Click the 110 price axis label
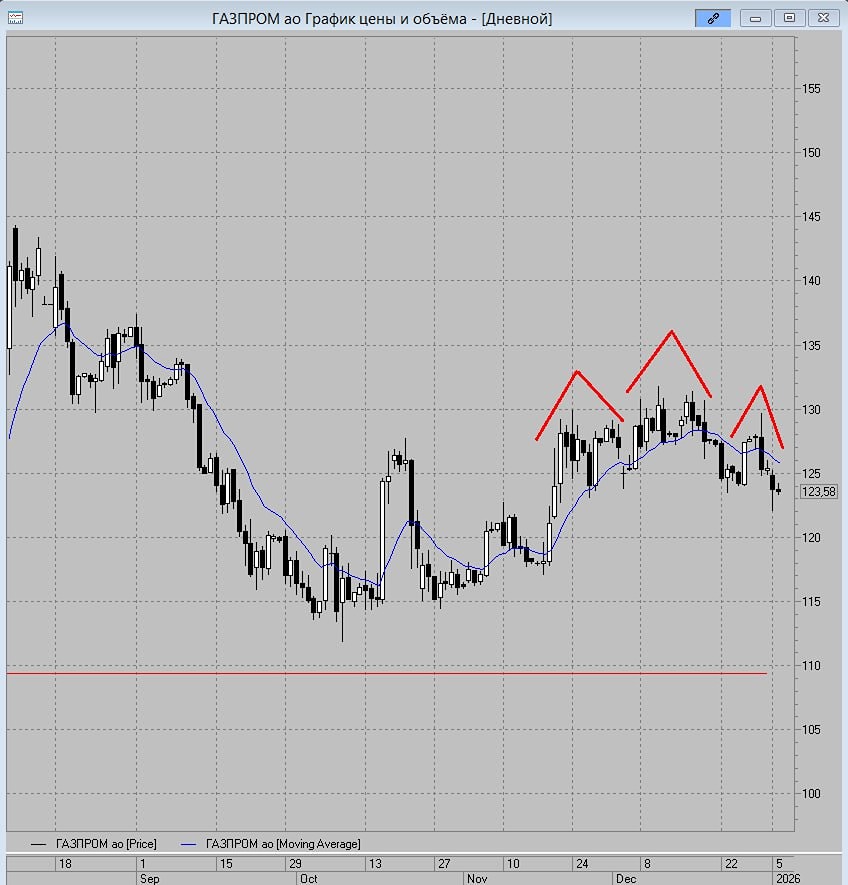Screen dimensions: 848x885 click(x=811, y=666)
